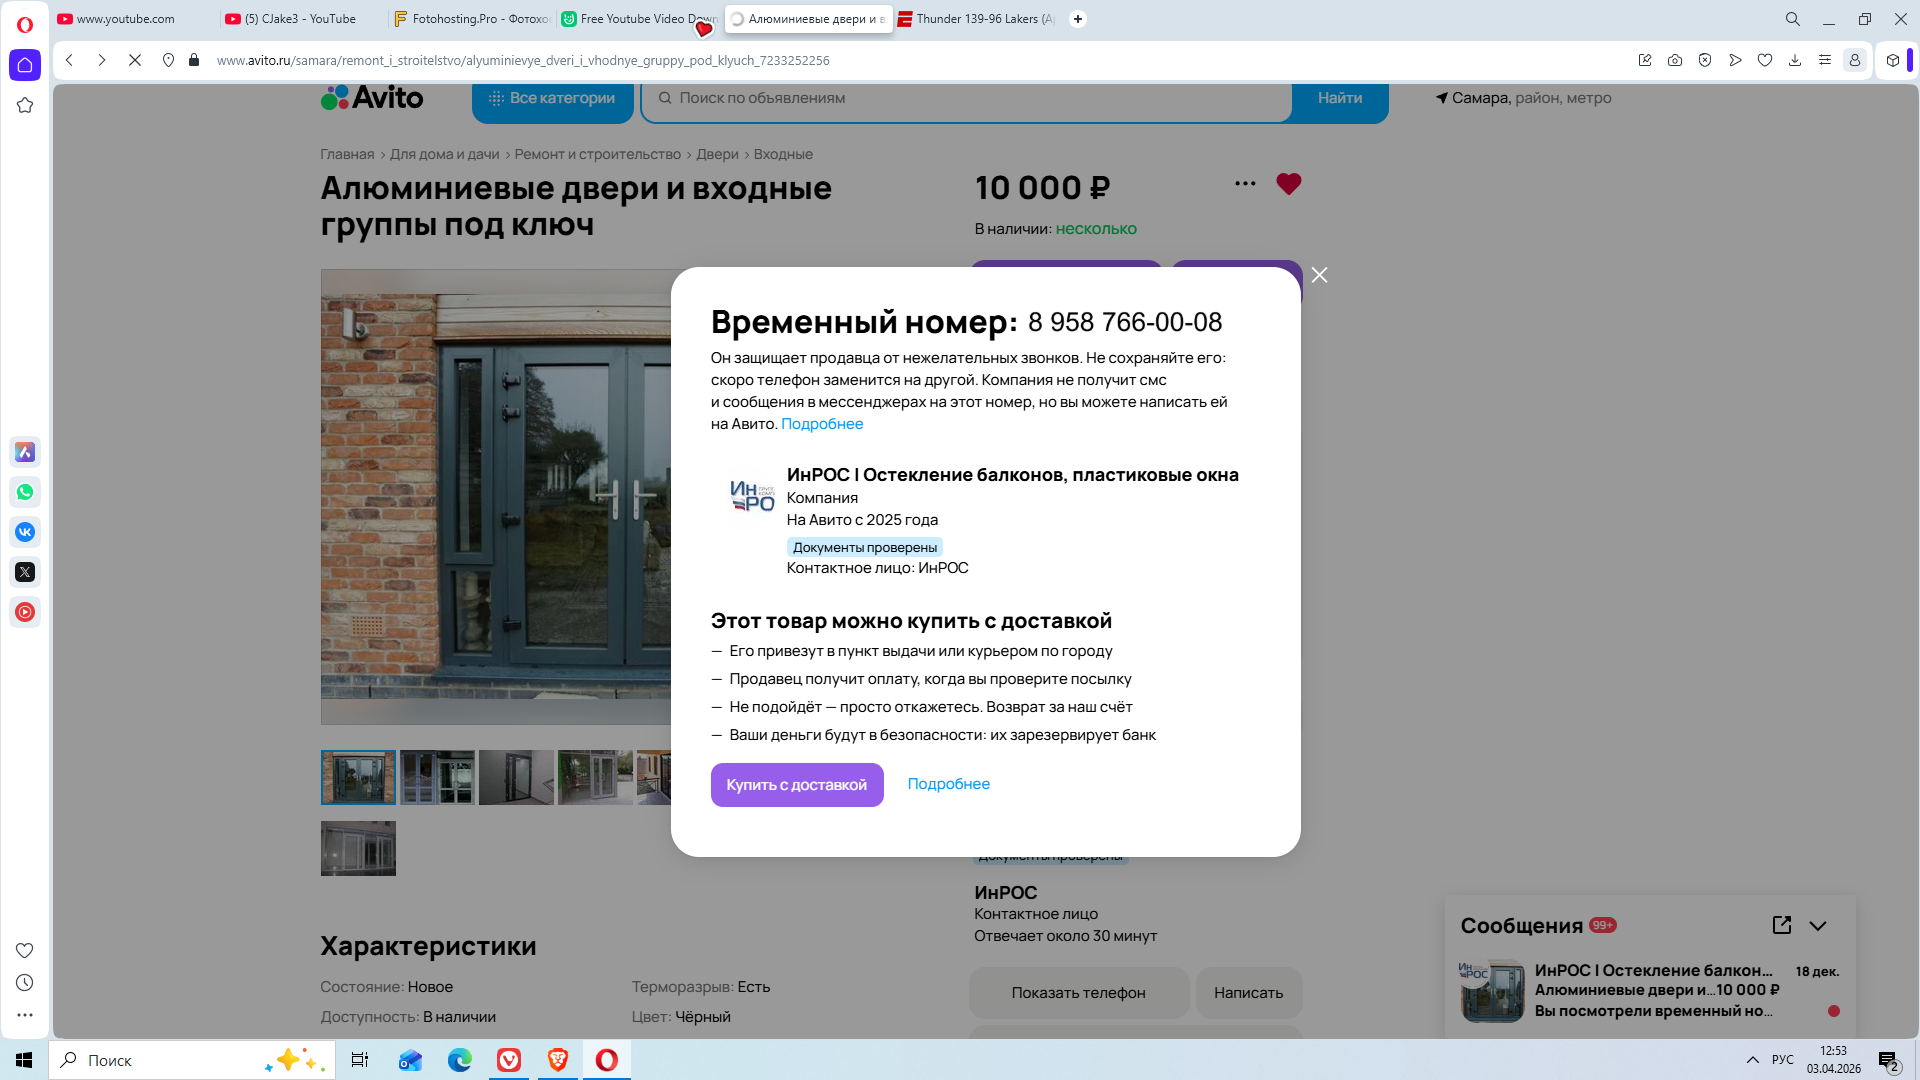Open VK messenger in sidebar
Image resolution: width=1920 pixels, height=1080 pixels.
click(25, 532)
